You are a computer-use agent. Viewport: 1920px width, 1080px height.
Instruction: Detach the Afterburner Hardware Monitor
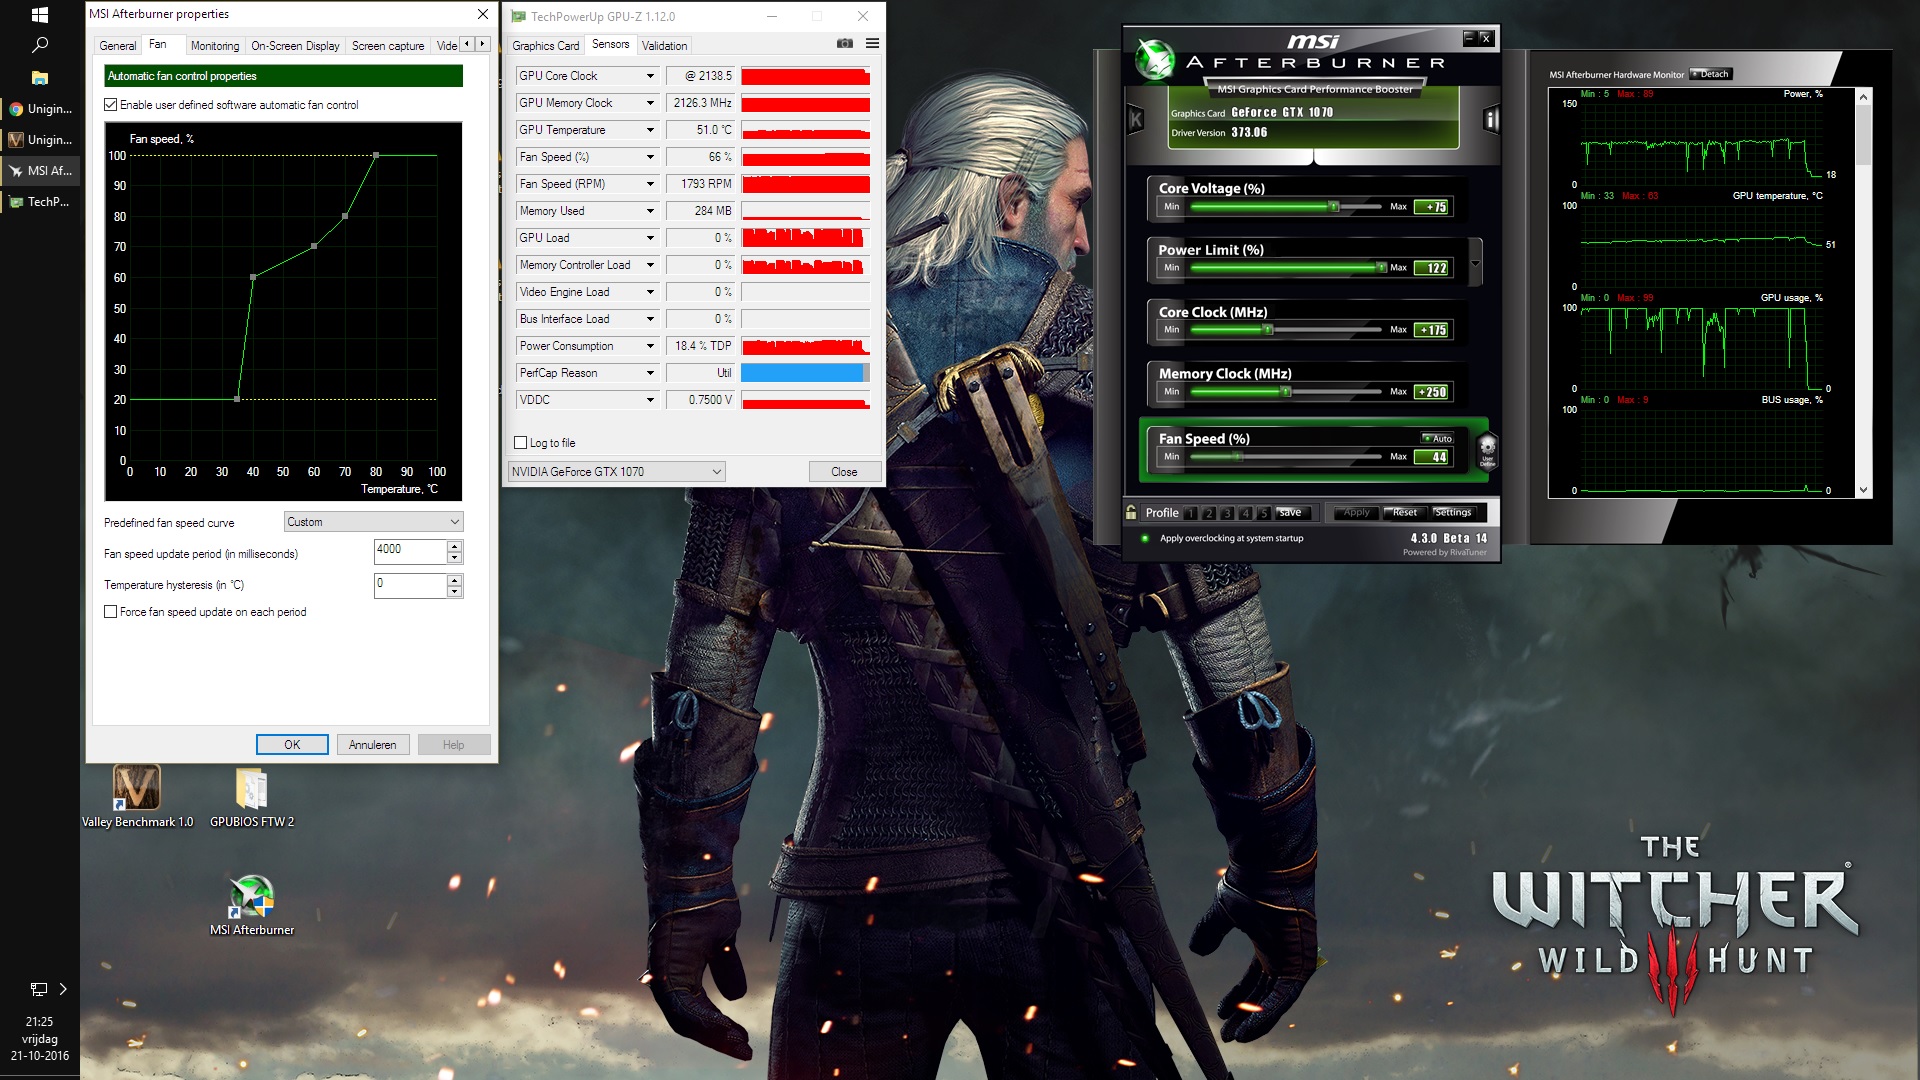coord(1710,74)
